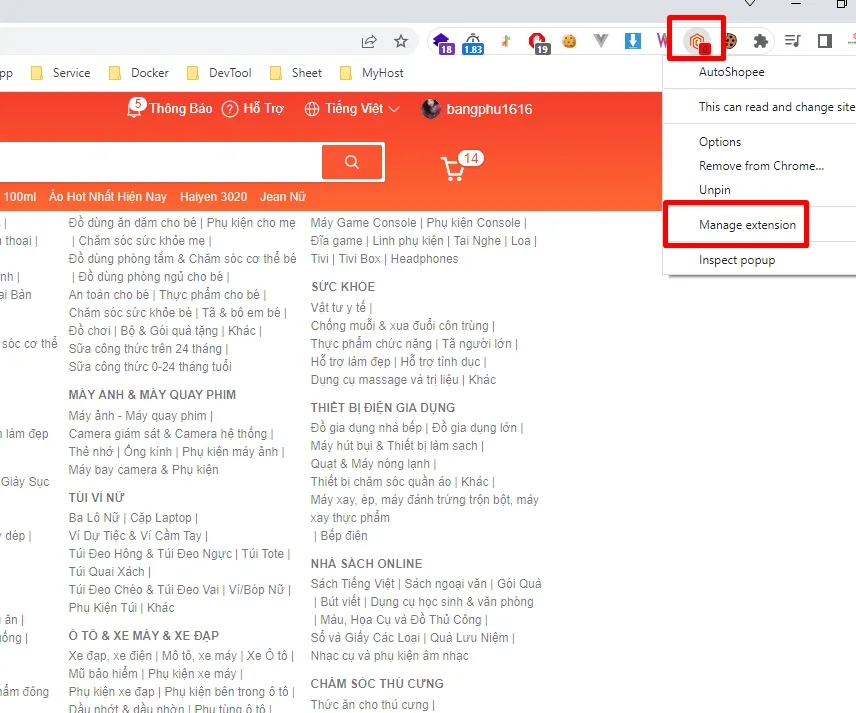Open the blue download arrow extension
Image resolution: width=856 pixels, height=713 pixels.
point(633,40)
